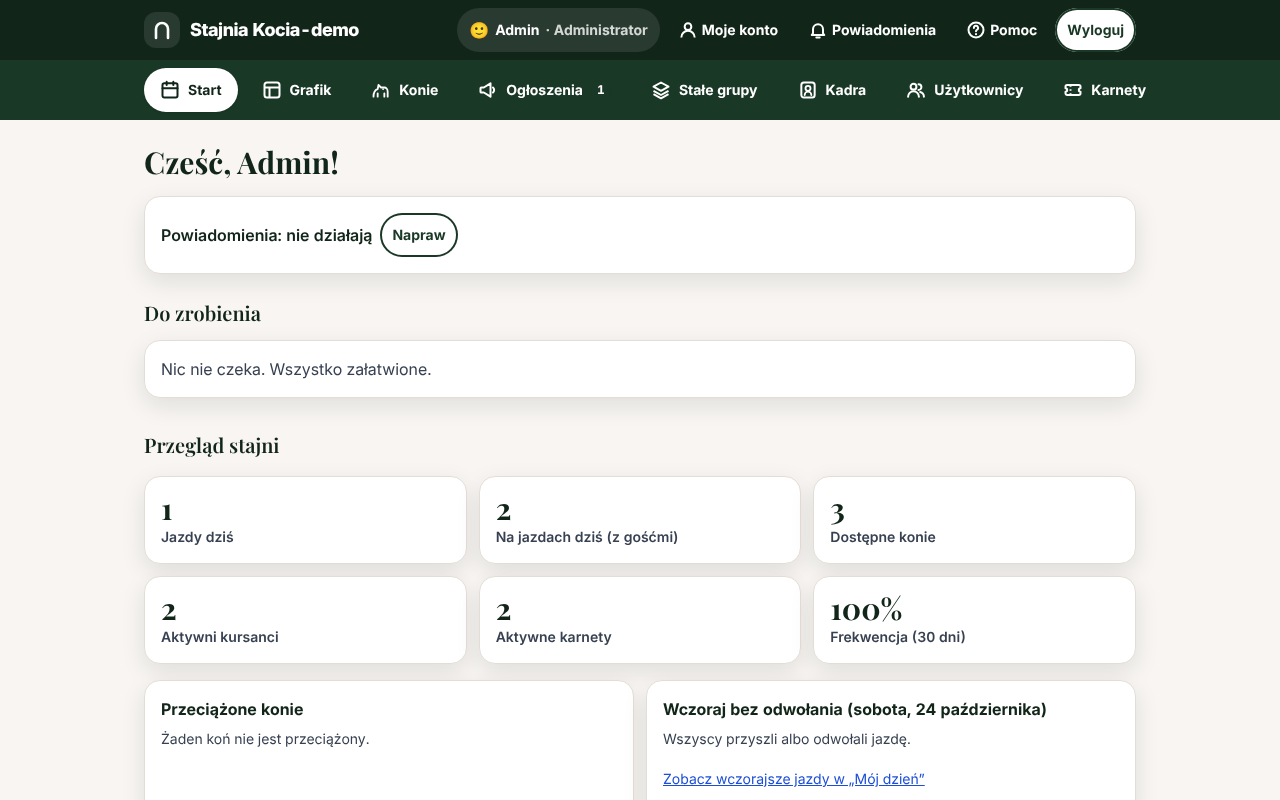Click the "Przeciążone konie" card title
This screenshot has height=800, width=1280.
232,709
